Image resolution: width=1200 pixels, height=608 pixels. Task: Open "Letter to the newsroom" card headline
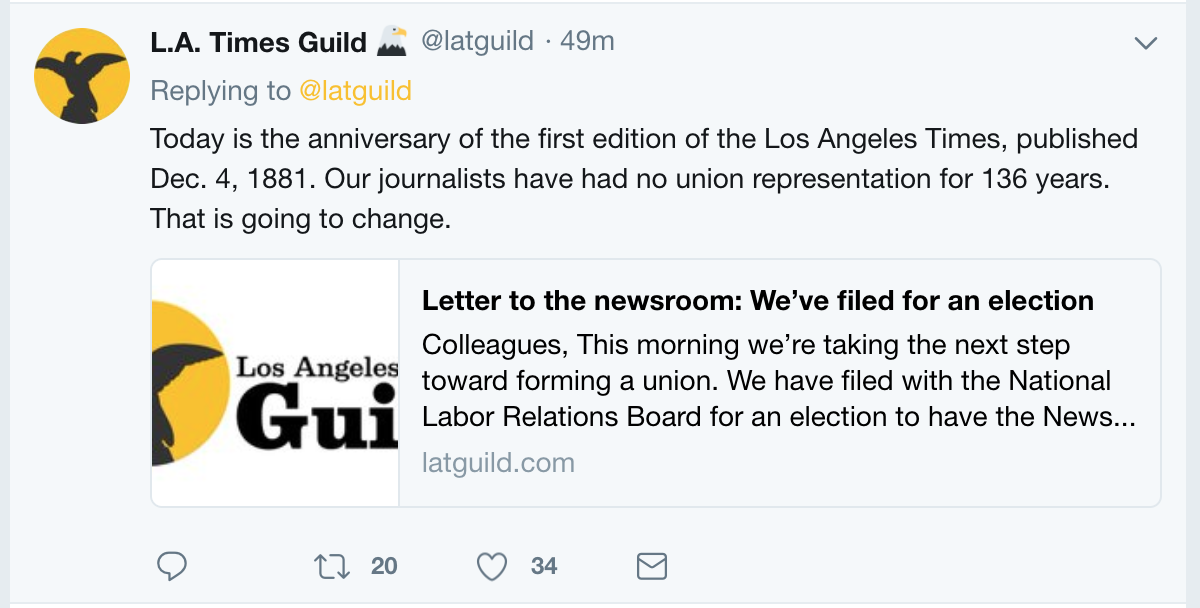point(757,300)
